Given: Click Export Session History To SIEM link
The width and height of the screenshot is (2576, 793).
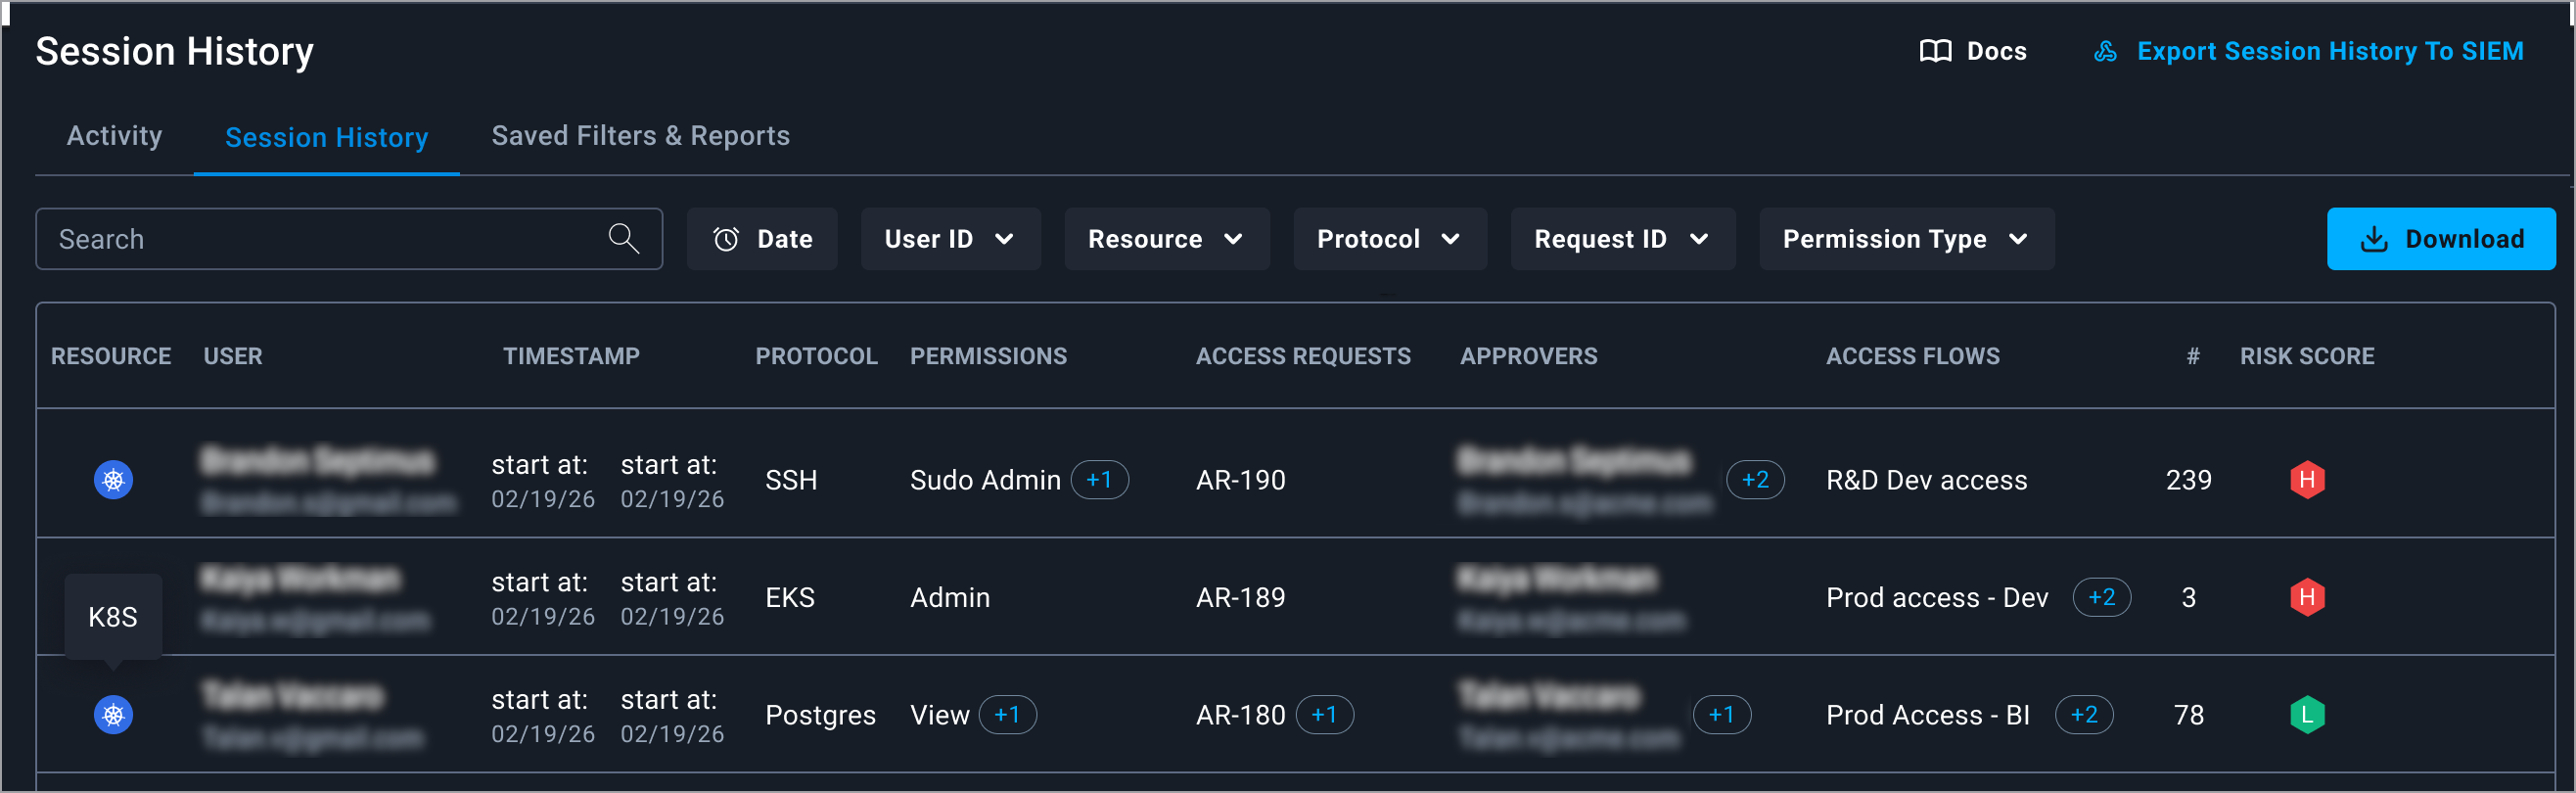Looking at the screenshot, I should [2329, 51].
